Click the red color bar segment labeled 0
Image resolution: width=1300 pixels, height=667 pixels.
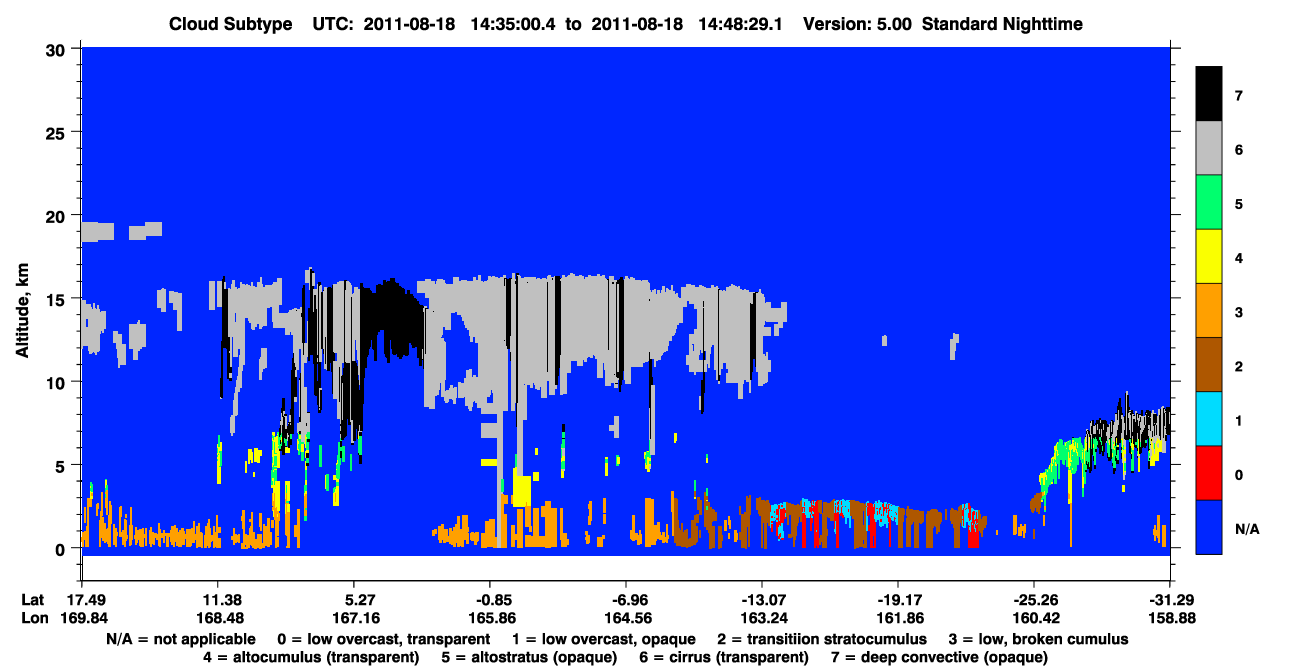tap(1209, 472)
